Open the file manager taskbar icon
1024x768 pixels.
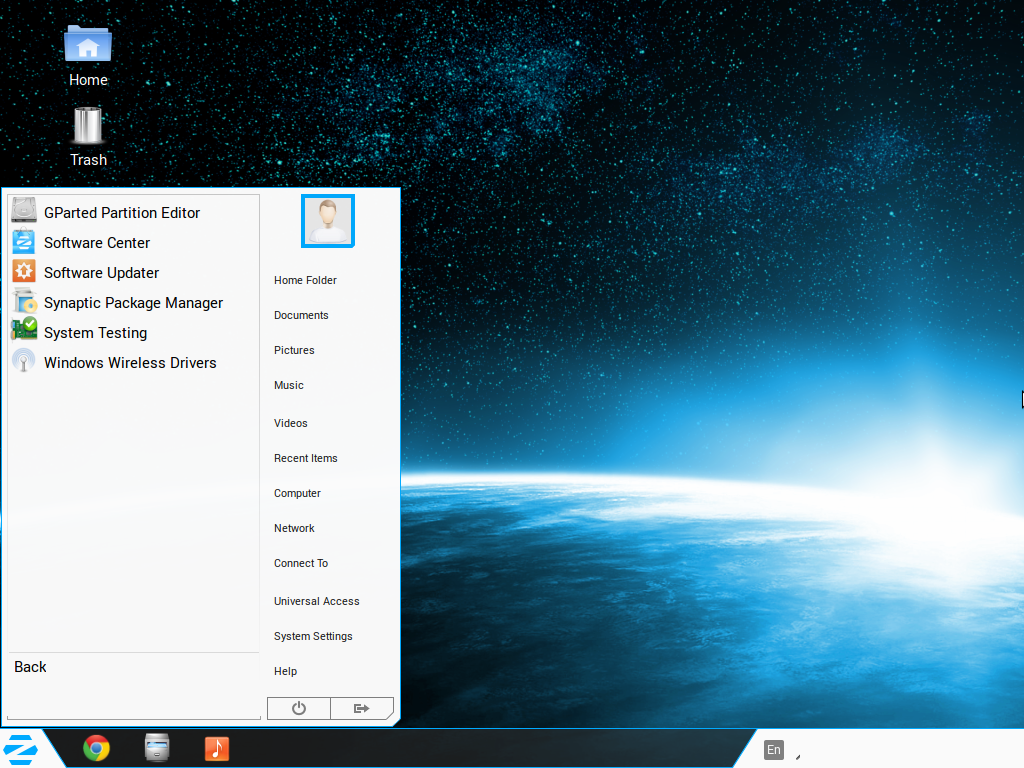tap(157, 748)
